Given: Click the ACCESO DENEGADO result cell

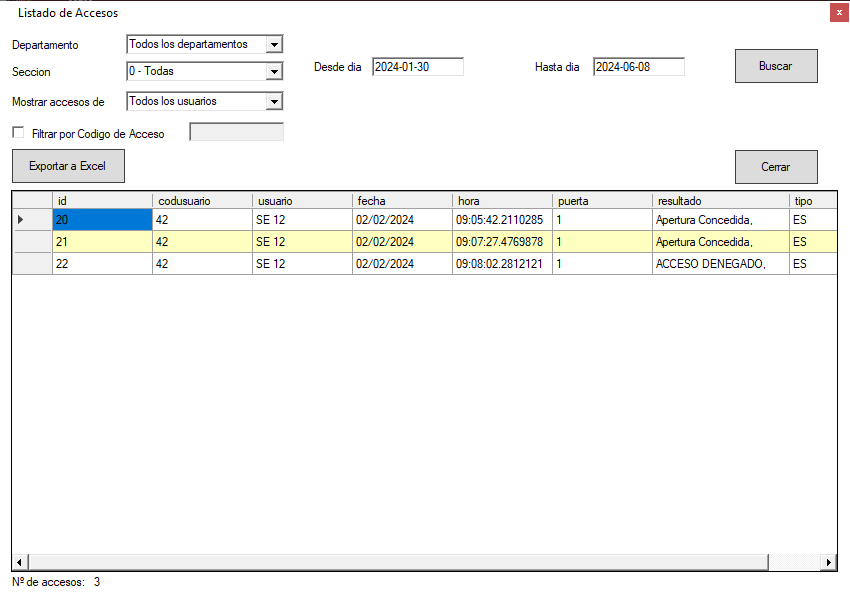Looking at the screenshot, I should pyautogui.click(x=721, y=263).
